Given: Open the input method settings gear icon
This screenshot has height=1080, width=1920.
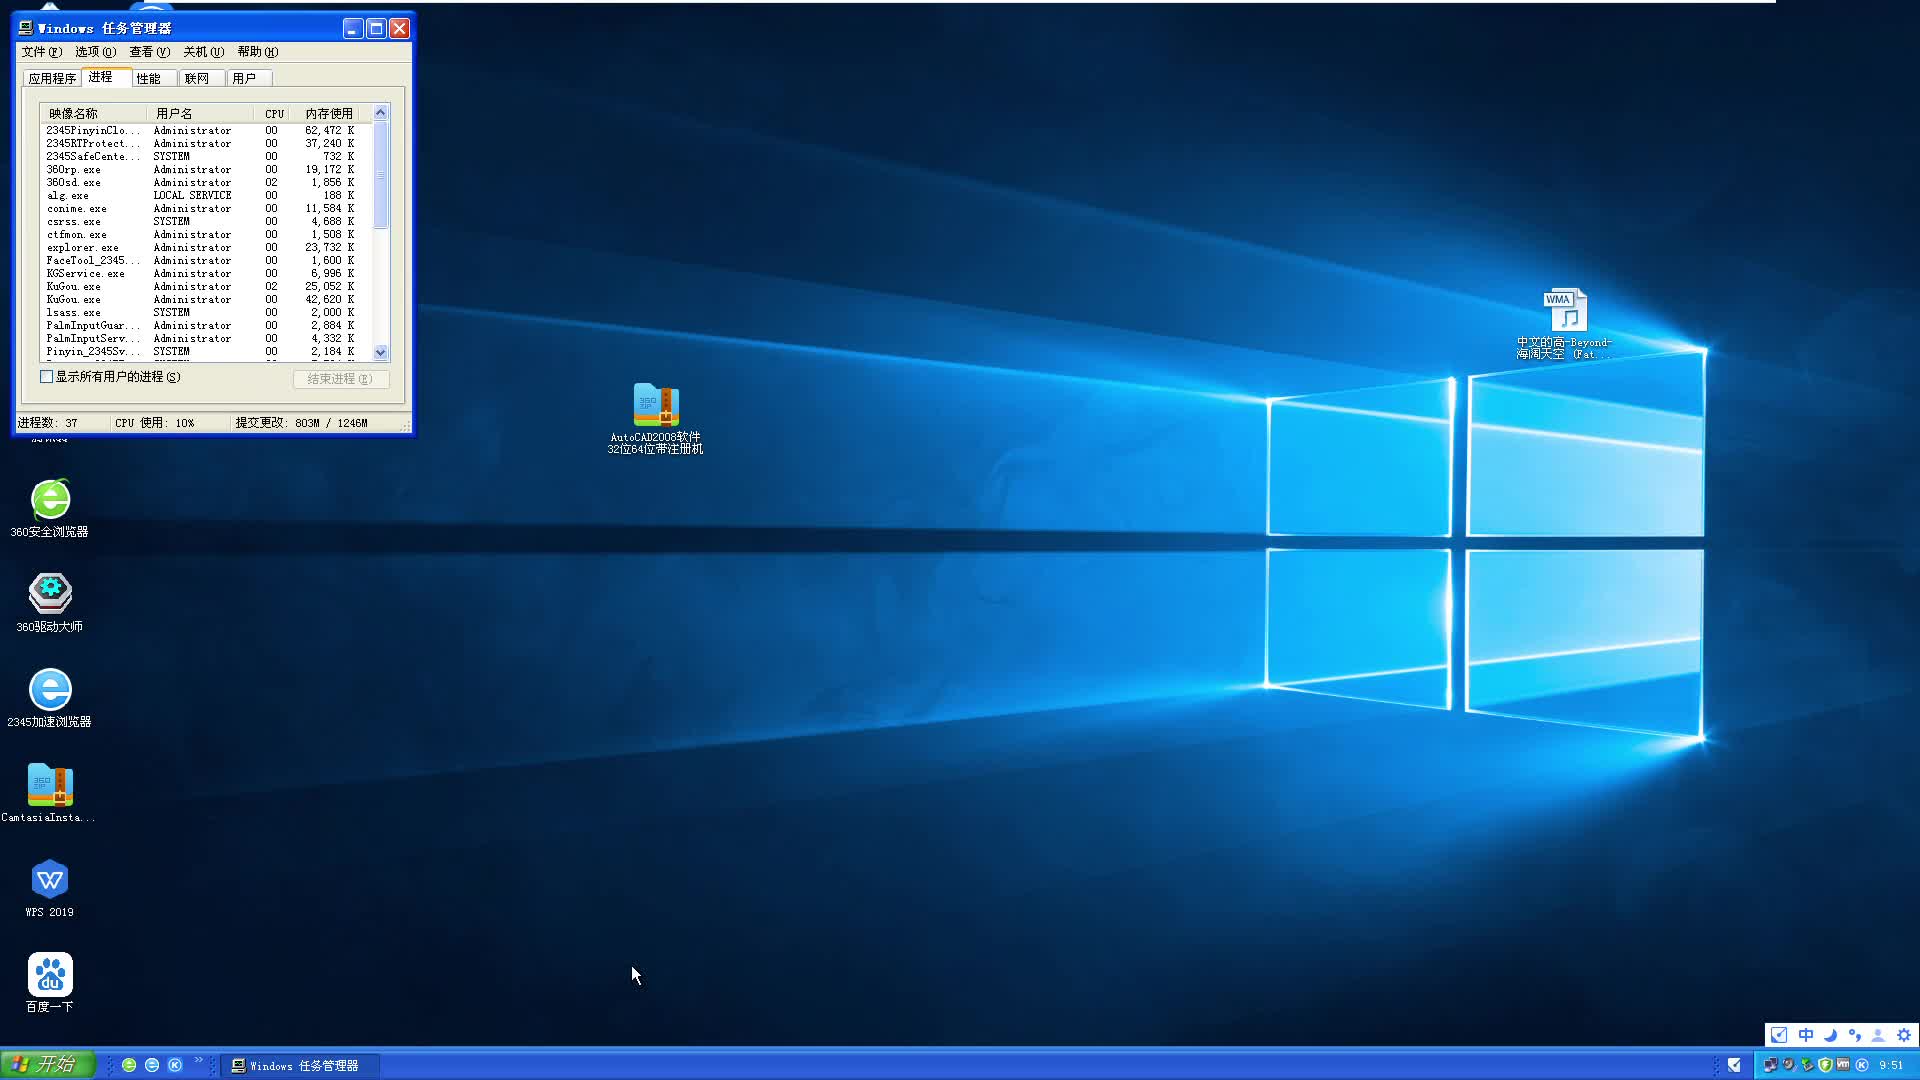Looking at the screenshot, I should pos(1903,1036).
